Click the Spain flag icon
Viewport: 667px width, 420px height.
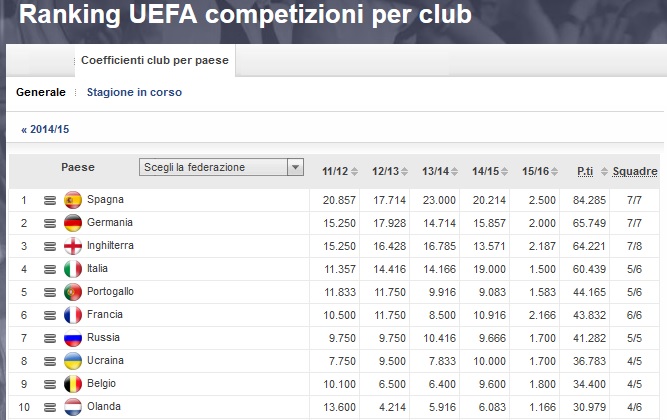(72, 200)
